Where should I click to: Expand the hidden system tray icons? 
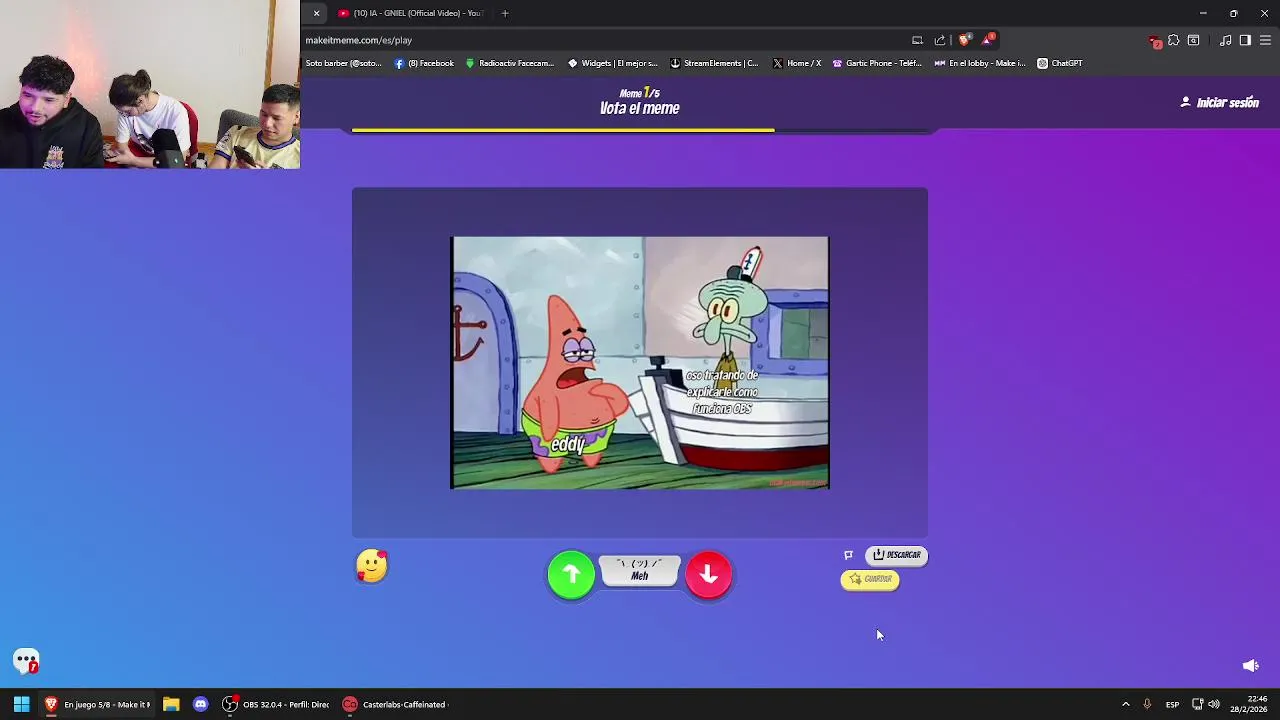coord(1125,704)
